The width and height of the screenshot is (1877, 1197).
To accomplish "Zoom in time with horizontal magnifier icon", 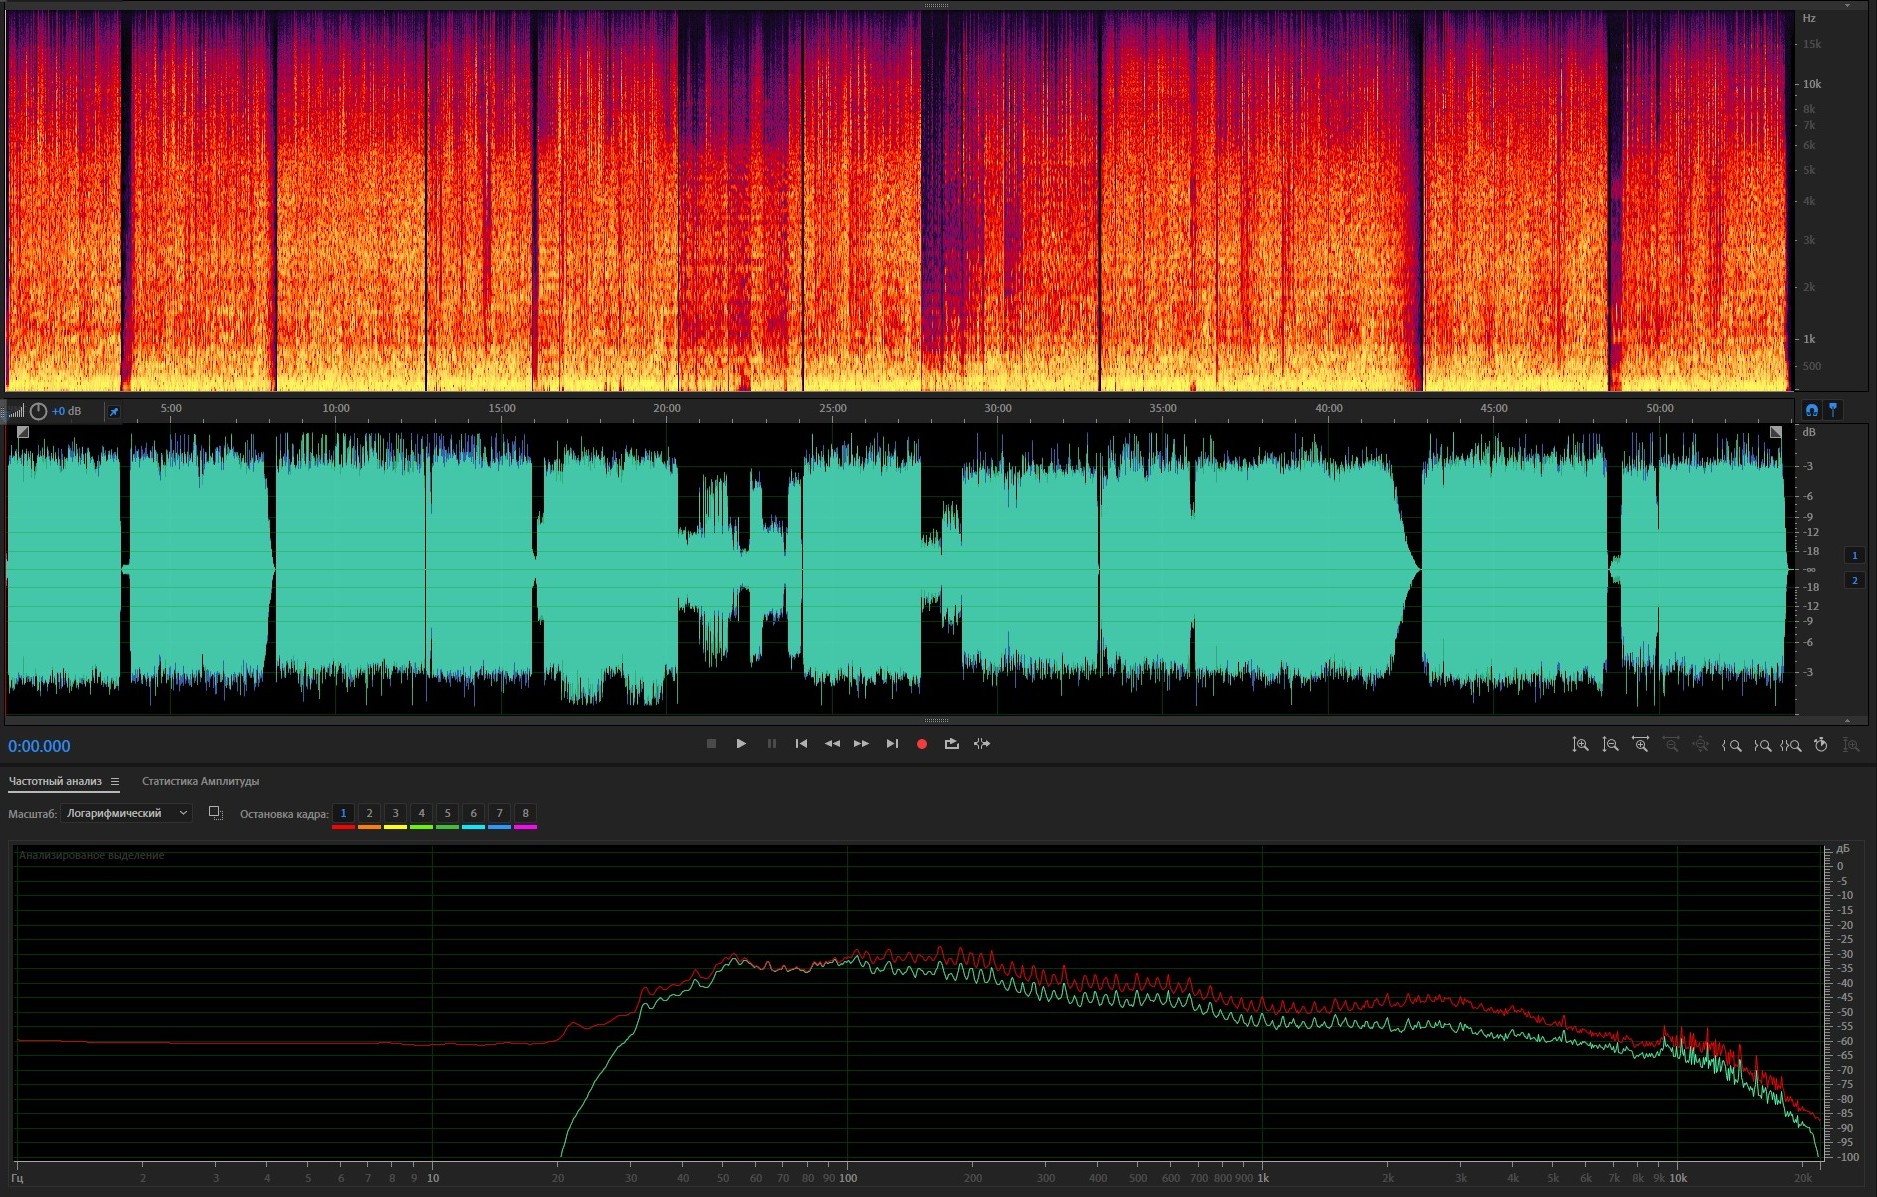I will [1640, 745].
